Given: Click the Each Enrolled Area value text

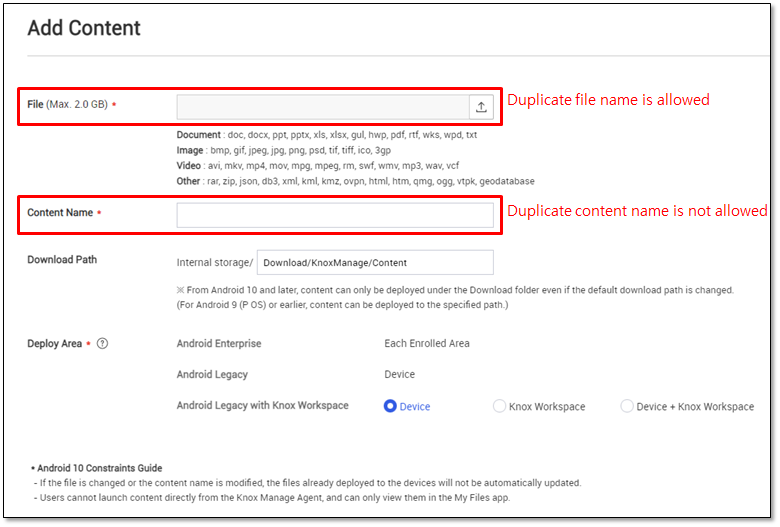Looking at the screenshot, I should click(427, 343).
